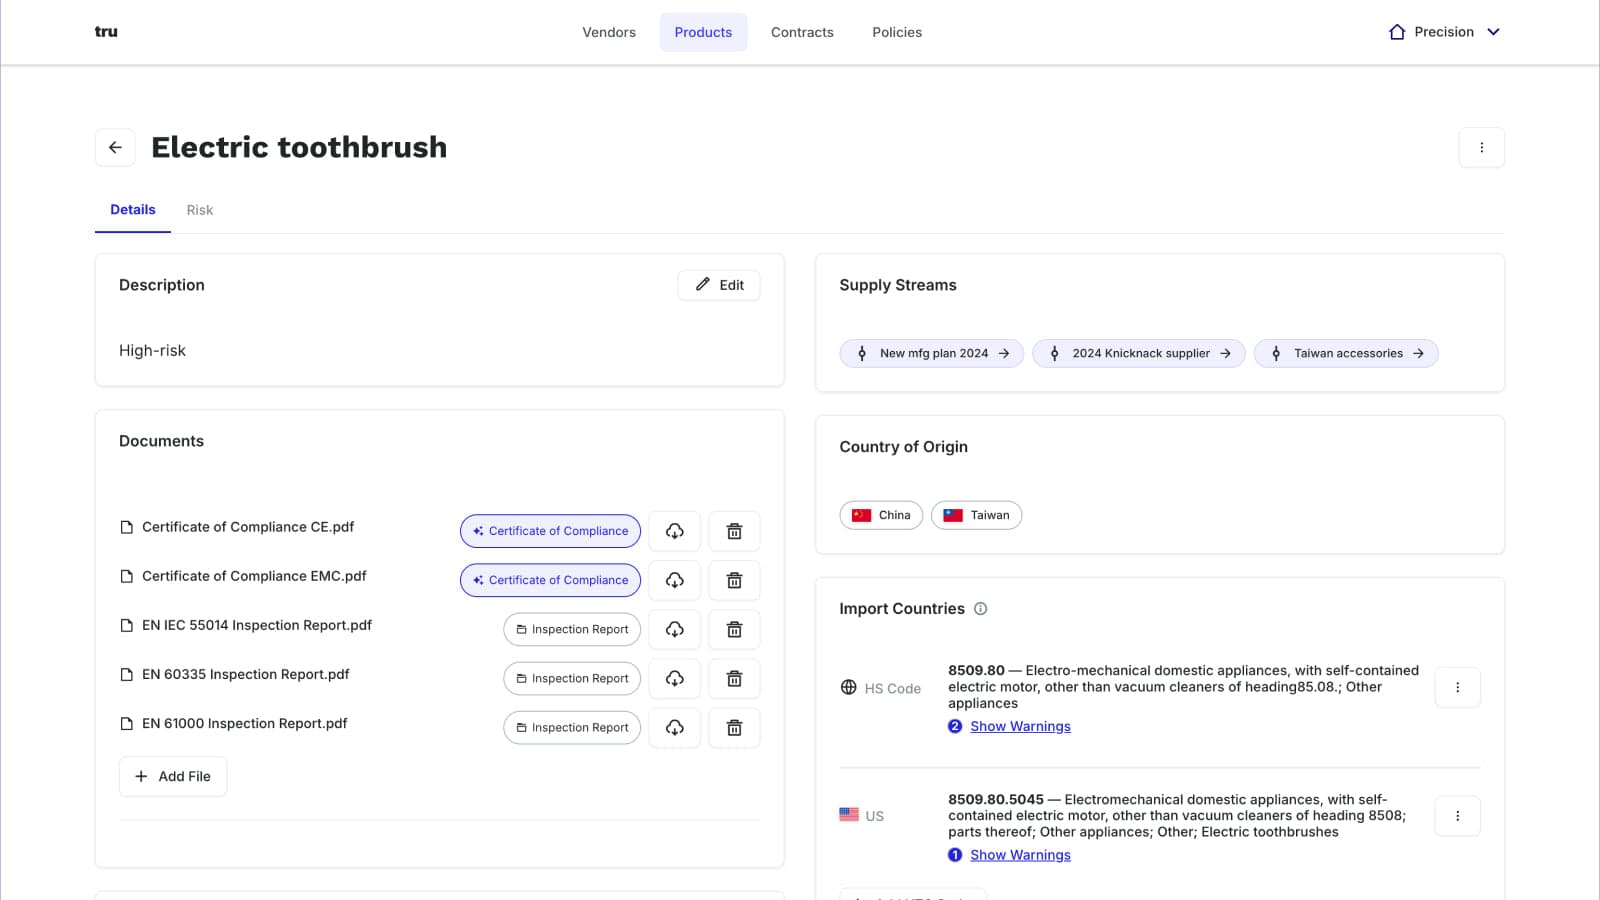This screenshot has width=1600, height=900.
Task: Delete the EN 61000 Inspection Report file
Action: [x=734, y=727]
